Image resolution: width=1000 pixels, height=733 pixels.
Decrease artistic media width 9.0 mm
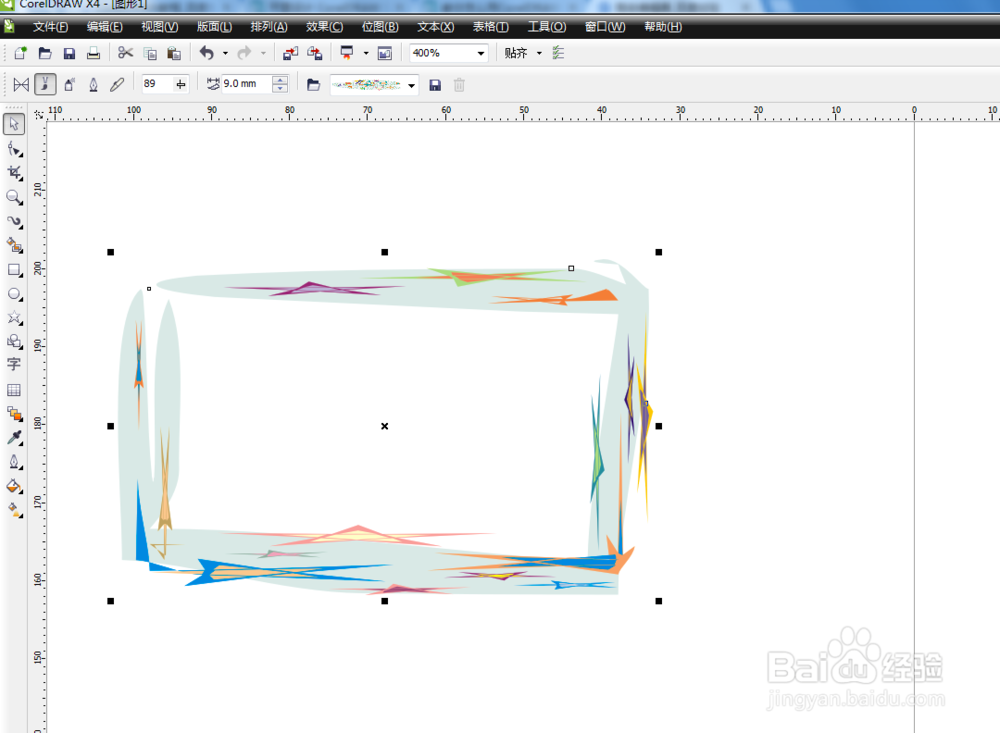point(280,88)
